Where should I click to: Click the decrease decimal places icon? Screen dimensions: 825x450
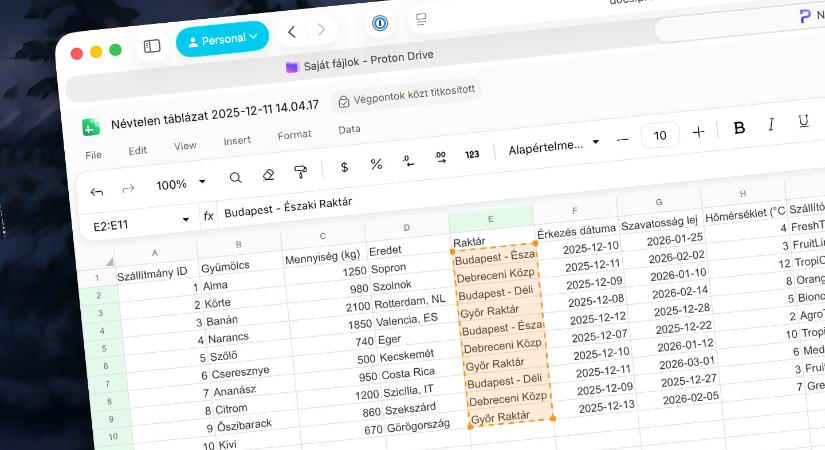pyautogui.click(x=408, y=160)
